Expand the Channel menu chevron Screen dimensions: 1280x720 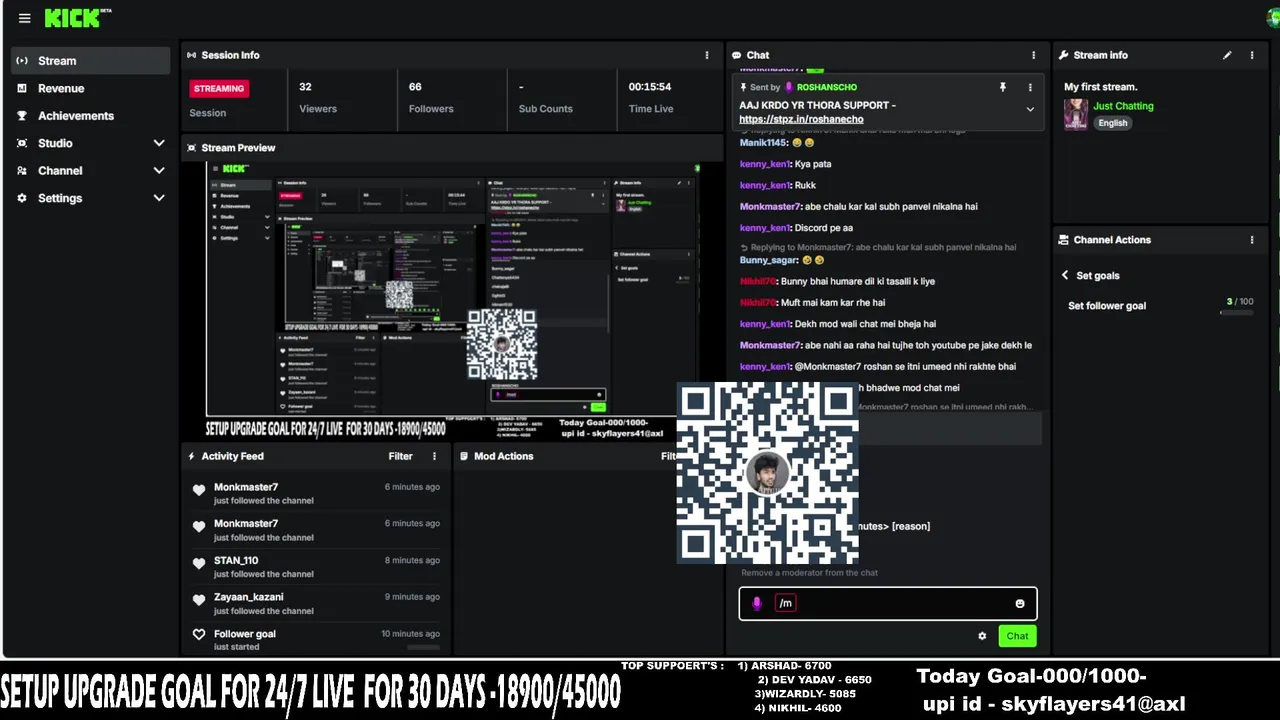158,171
